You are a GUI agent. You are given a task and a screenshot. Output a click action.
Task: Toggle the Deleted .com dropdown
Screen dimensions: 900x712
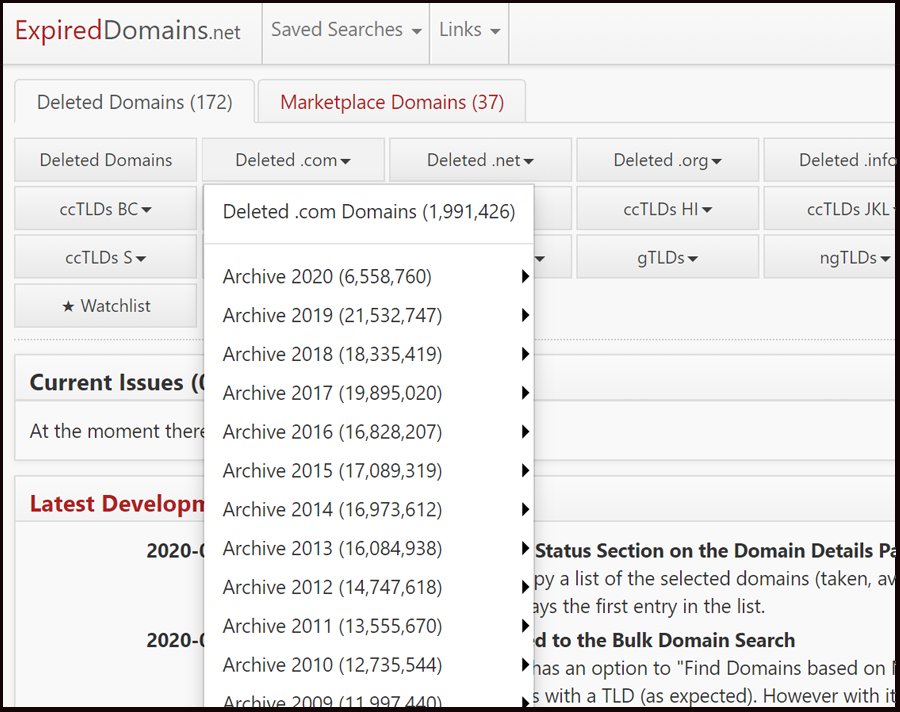pyautogui.click(x=293, y=160)
